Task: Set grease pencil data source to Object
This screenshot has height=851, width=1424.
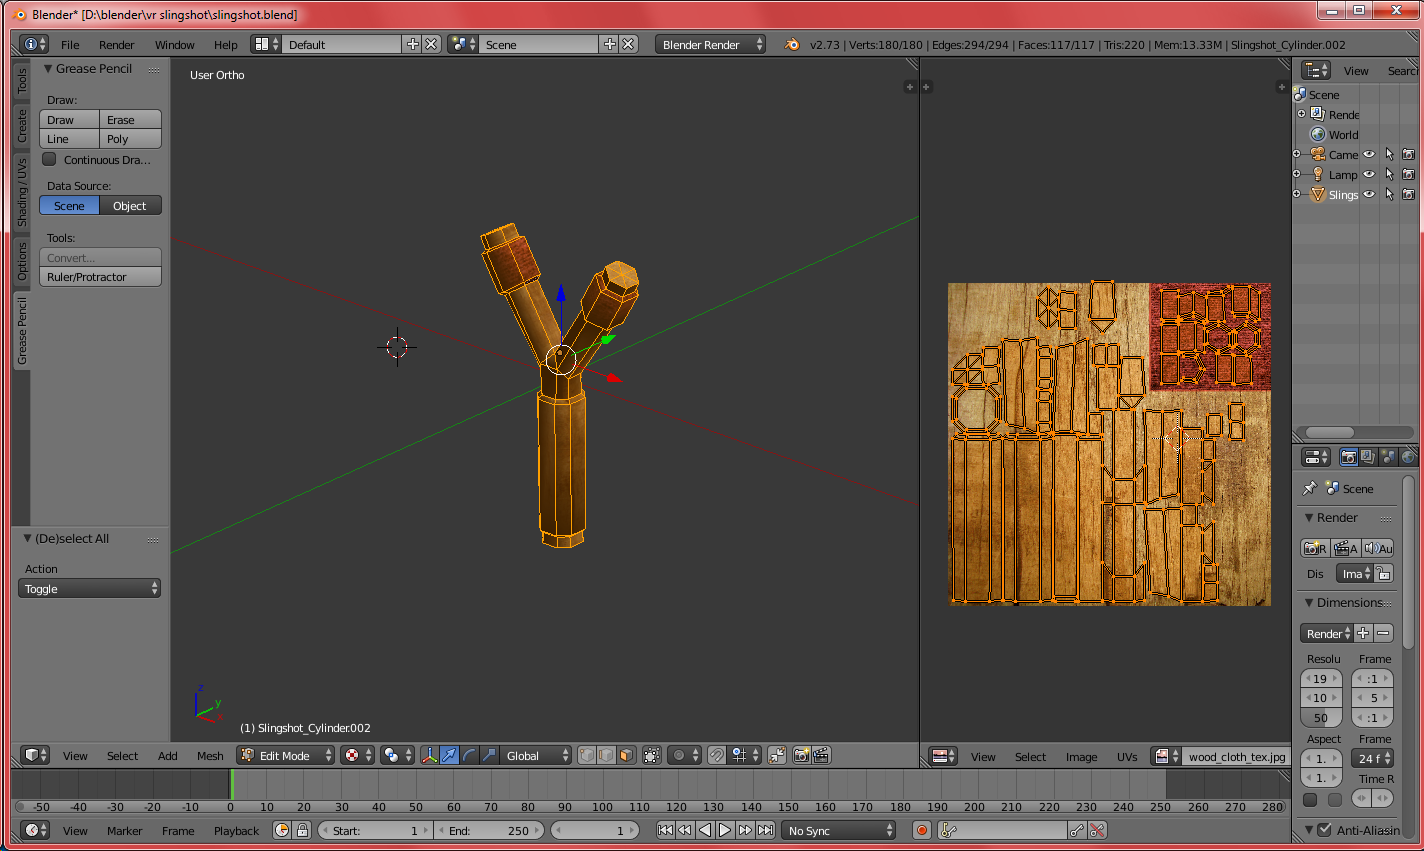Action: [131, 205]
